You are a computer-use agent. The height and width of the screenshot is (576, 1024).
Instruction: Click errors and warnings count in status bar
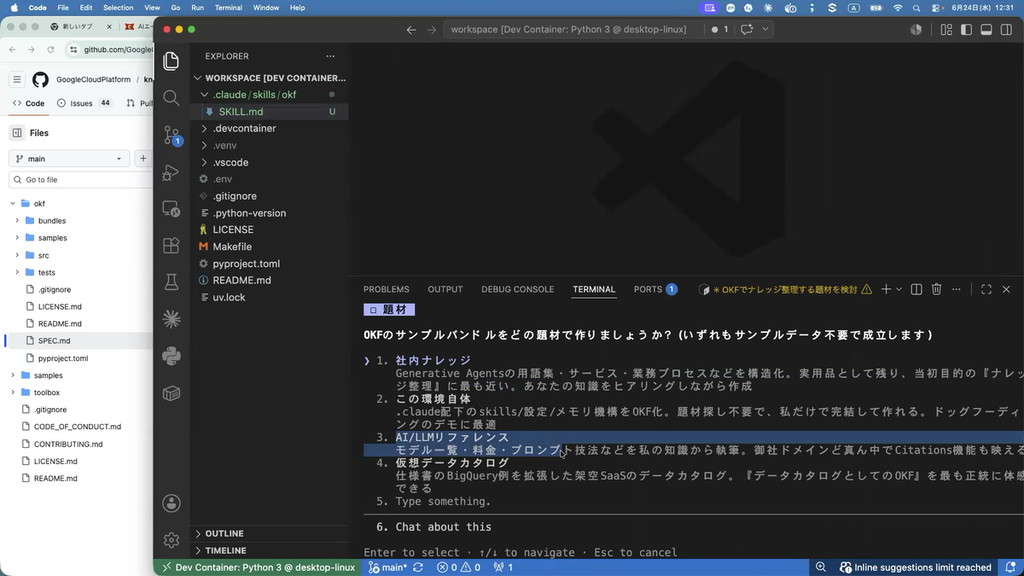click(458, 568)
